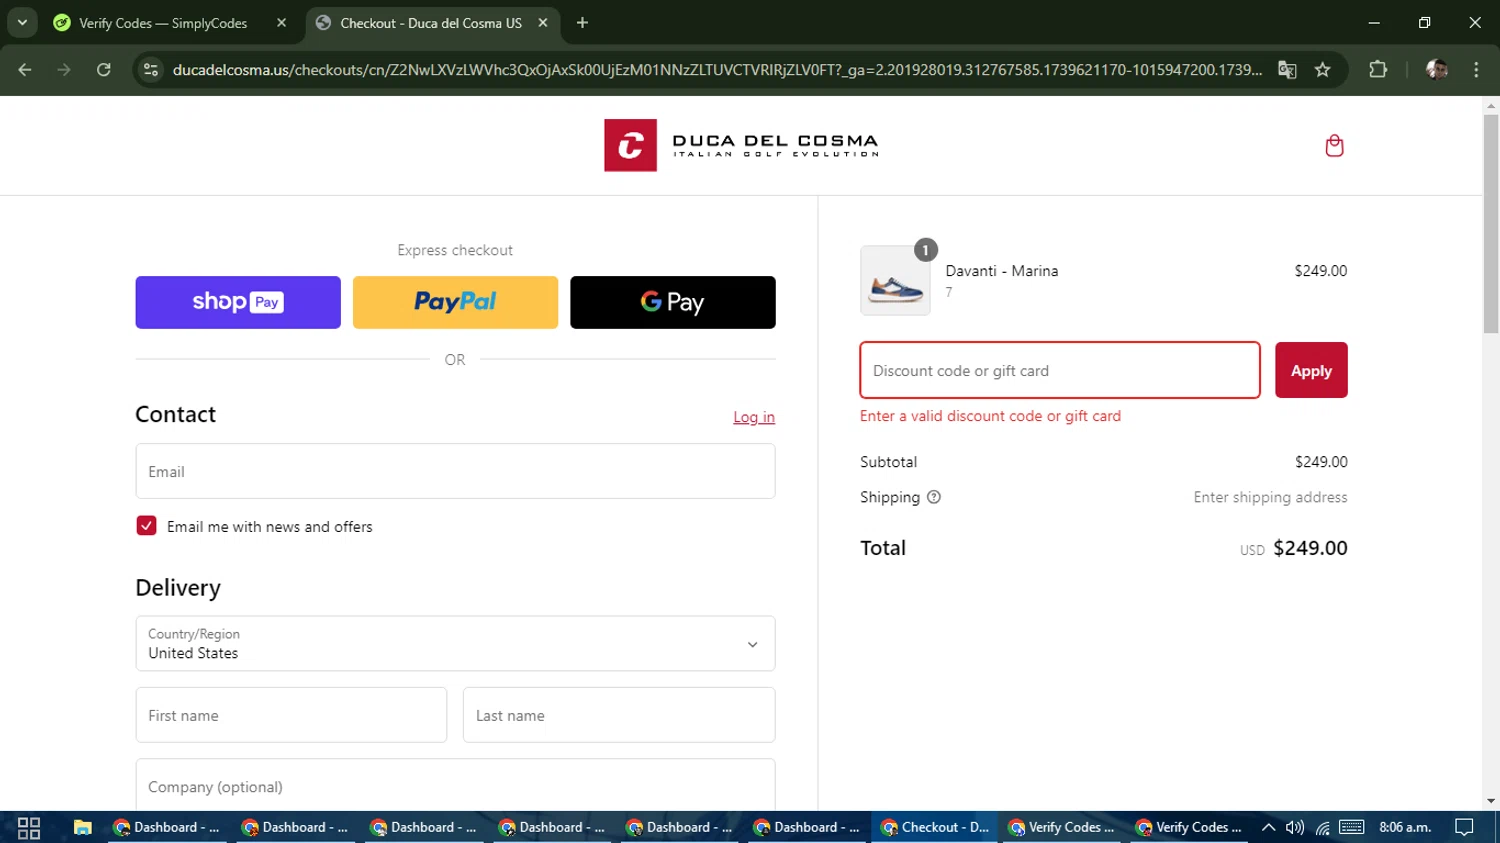Click the page vertical scrollbar thumb
This screenshot has width=1500, height=843.
tap(1491, 222)
